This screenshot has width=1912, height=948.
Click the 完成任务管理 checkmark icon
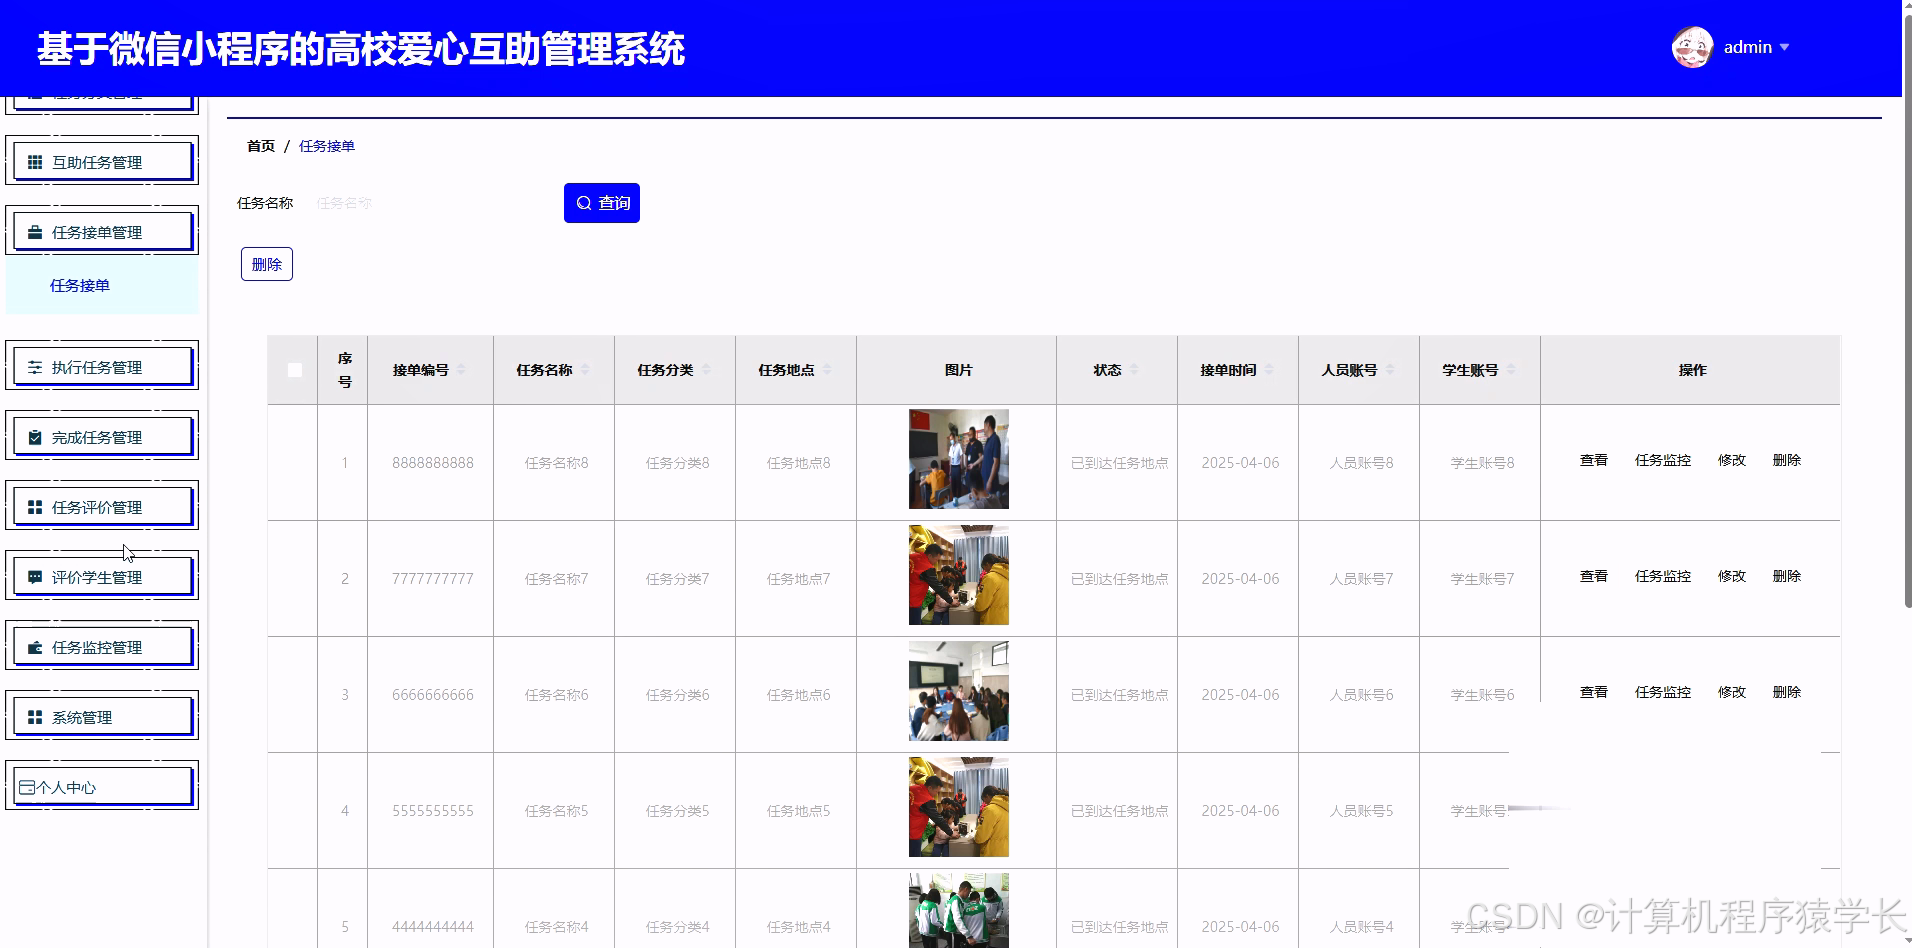35,436
